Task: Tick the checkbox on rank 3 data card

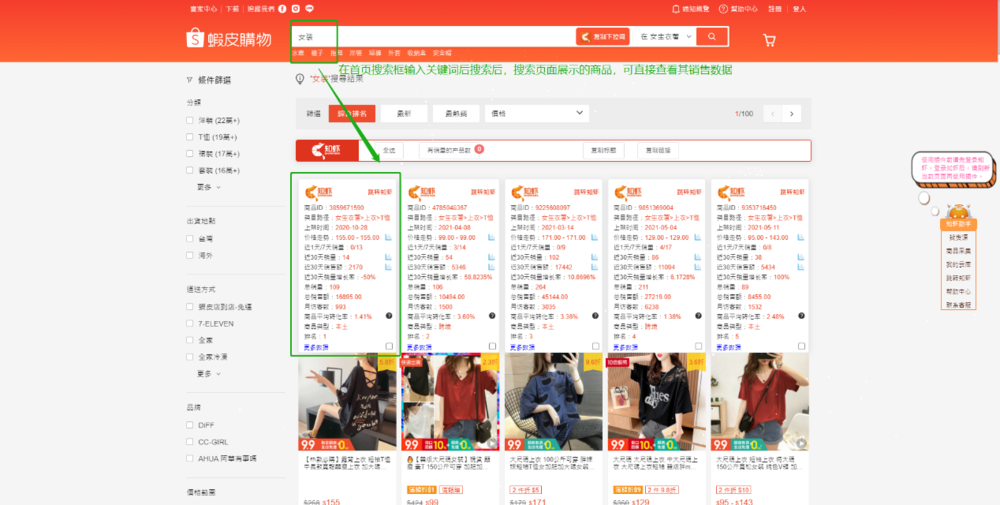Action: tap(596, 346)
